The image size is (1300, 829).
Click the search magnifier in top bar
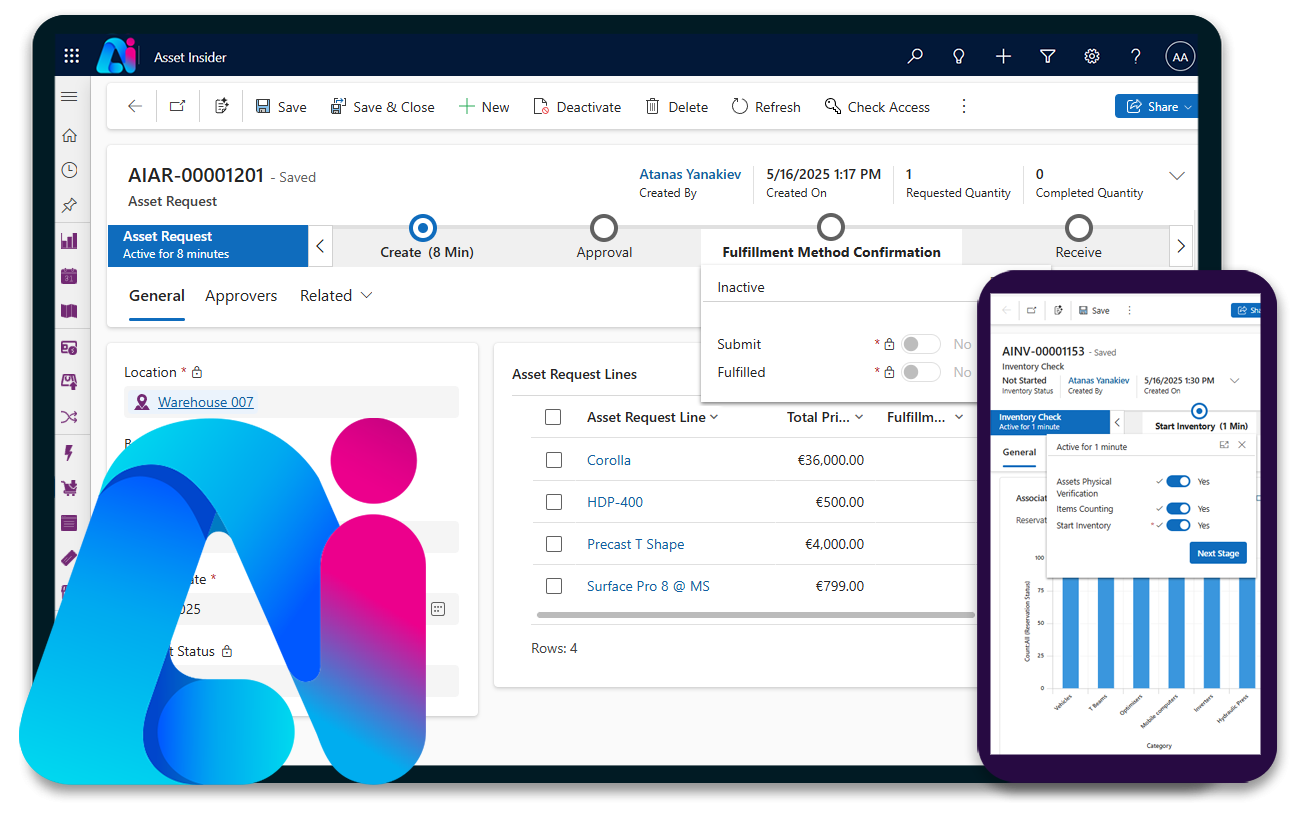(915, 57)
